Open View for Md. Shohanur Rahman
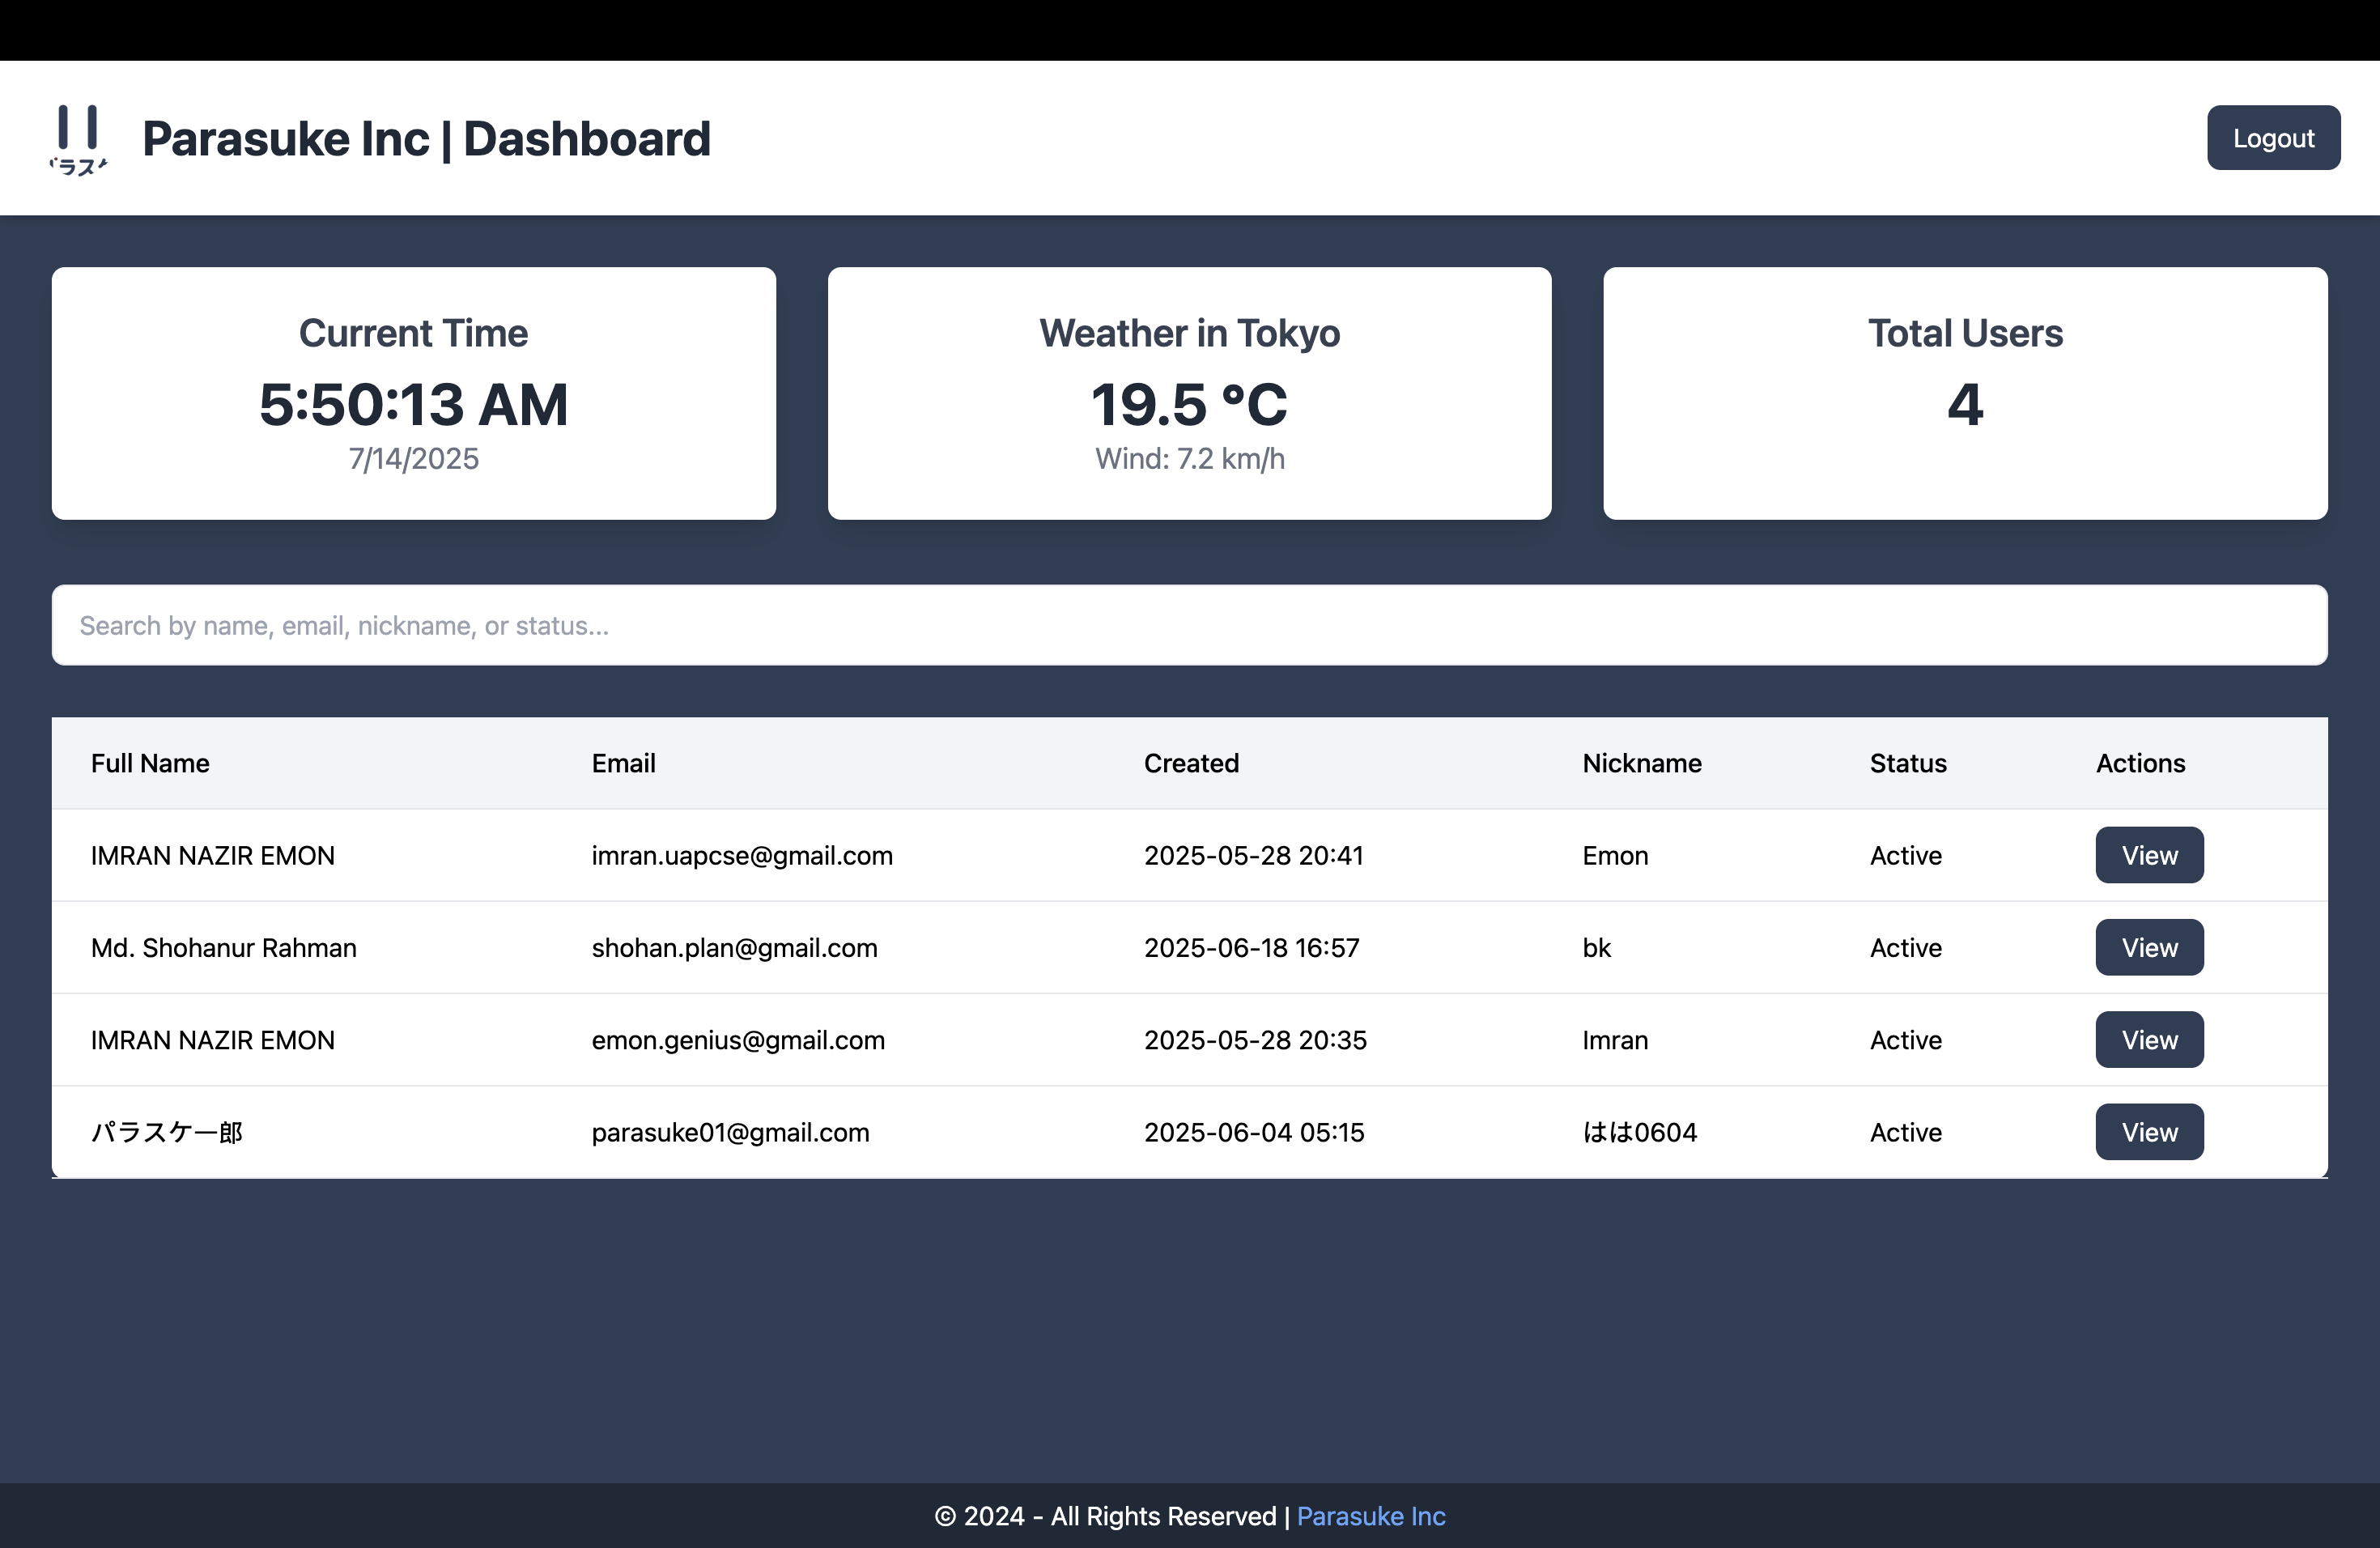Viewport: 2380px width, 1548px height. pyautogui.click(x=2149, y=947)
